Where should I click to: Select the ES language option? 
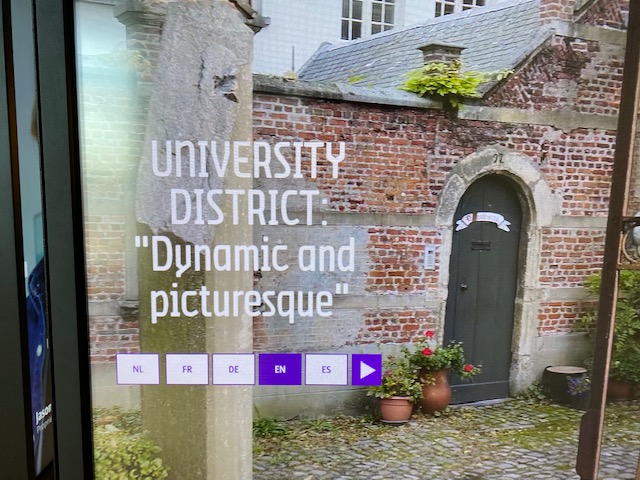coord(326,369)
